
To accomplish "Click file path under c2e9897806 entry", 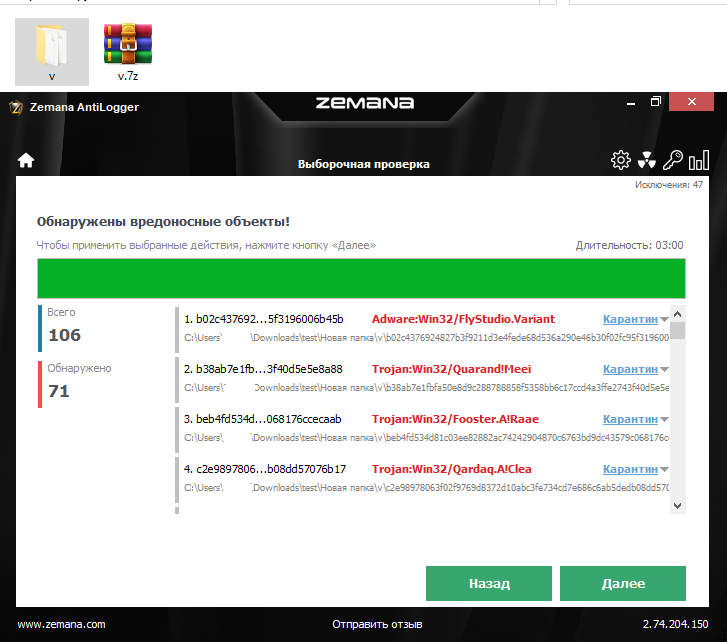I will 426,488.
